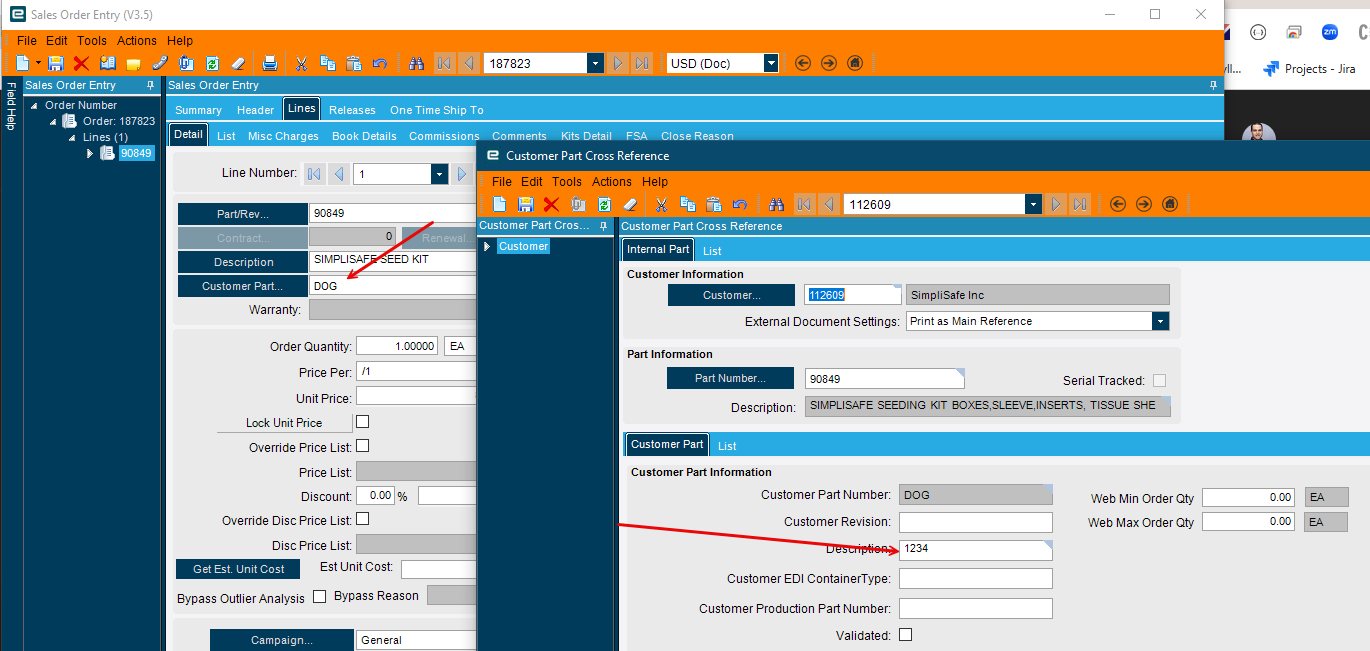The image size is (1370, 651).
Task: Click the Customer... button
Action: [732, 295]
